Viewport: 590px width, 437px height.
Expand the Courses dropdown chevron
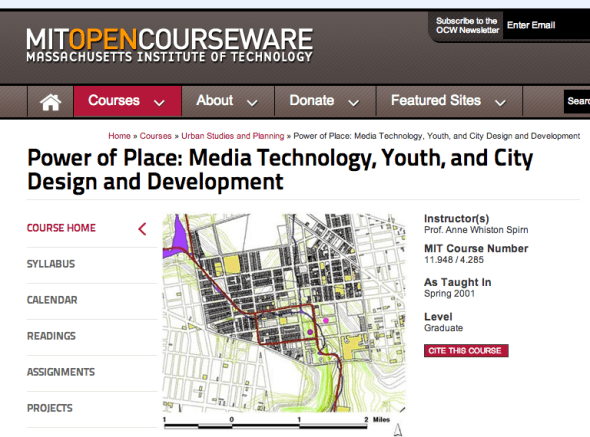159,103
